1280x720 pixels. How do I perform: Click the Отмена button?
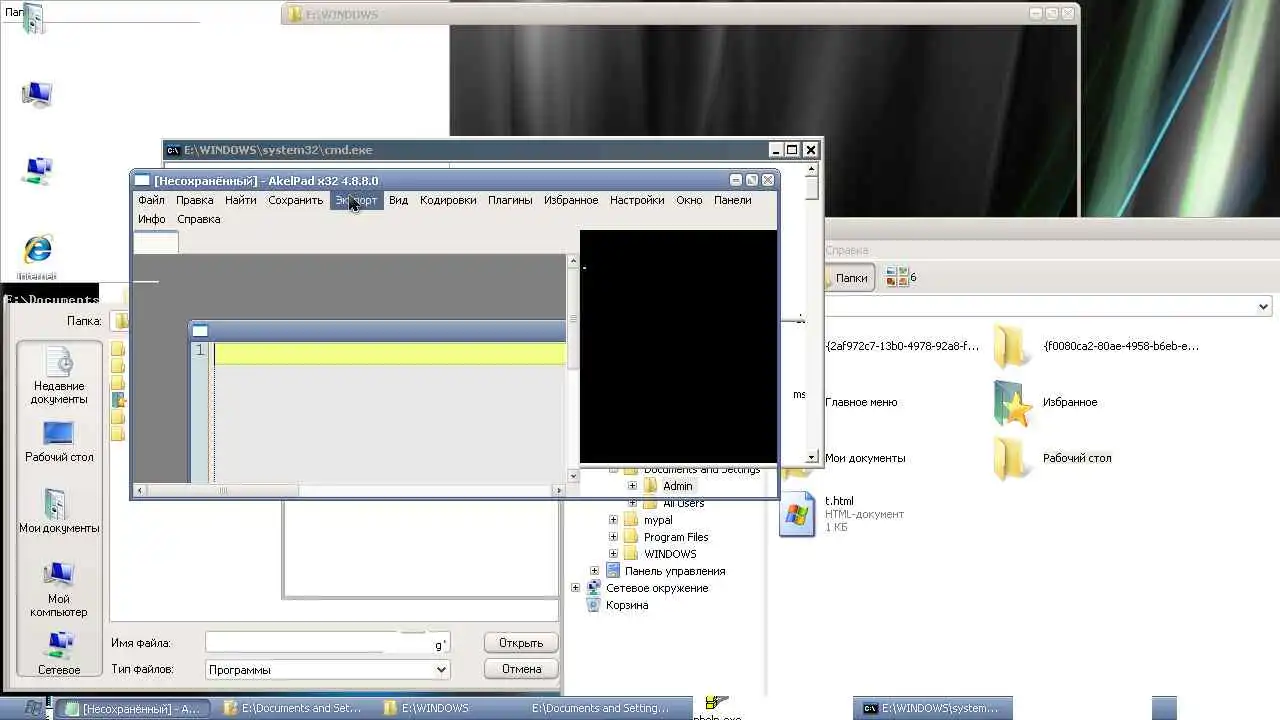pos(521,669)
